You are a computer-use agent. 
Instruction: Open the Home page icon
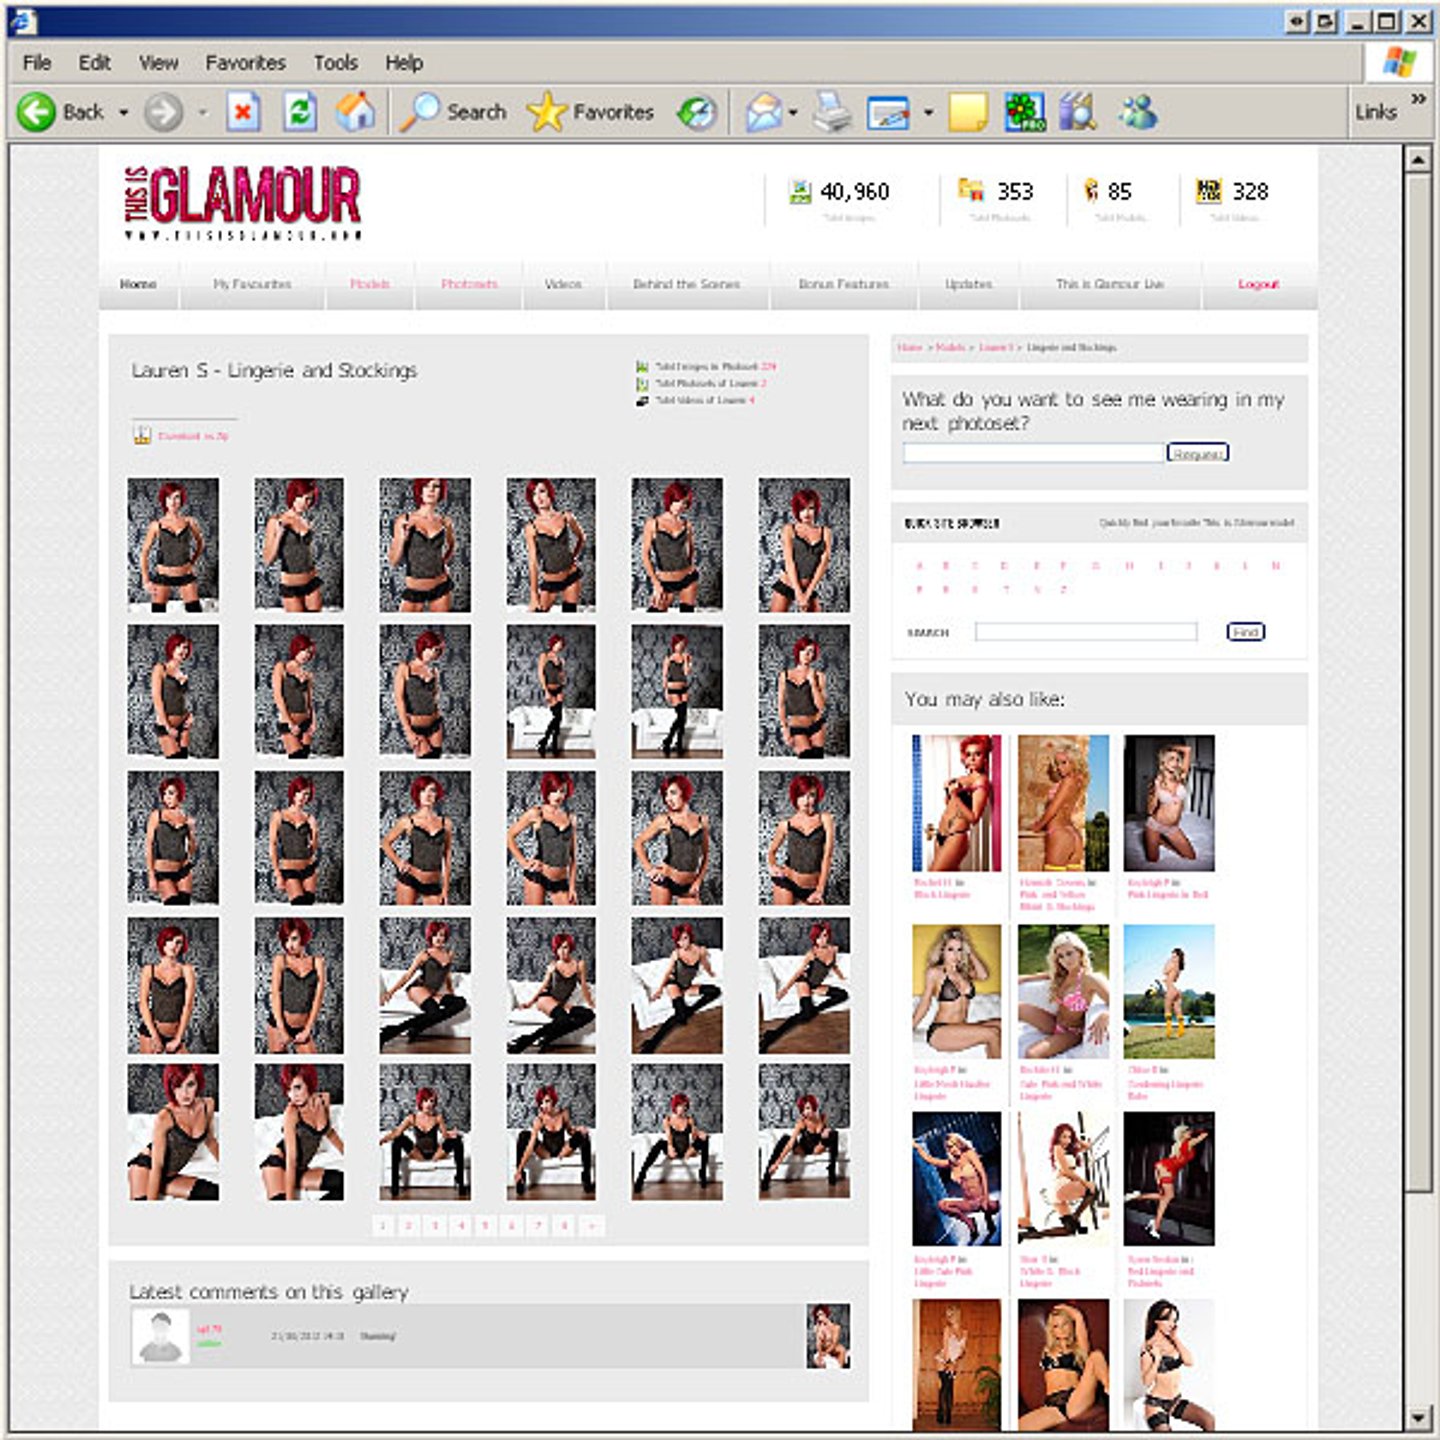pos(355,112)
